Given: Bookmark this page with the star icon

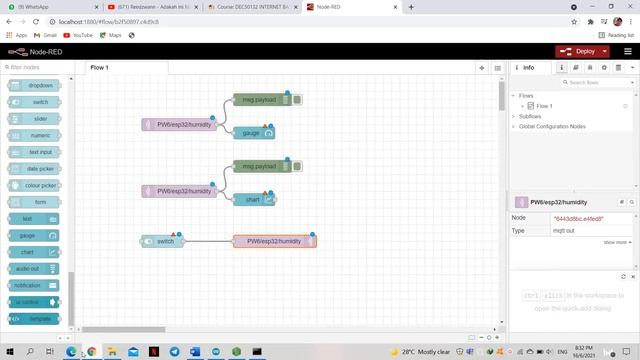Looking at the screenshot, I should (x=574, y=22).
